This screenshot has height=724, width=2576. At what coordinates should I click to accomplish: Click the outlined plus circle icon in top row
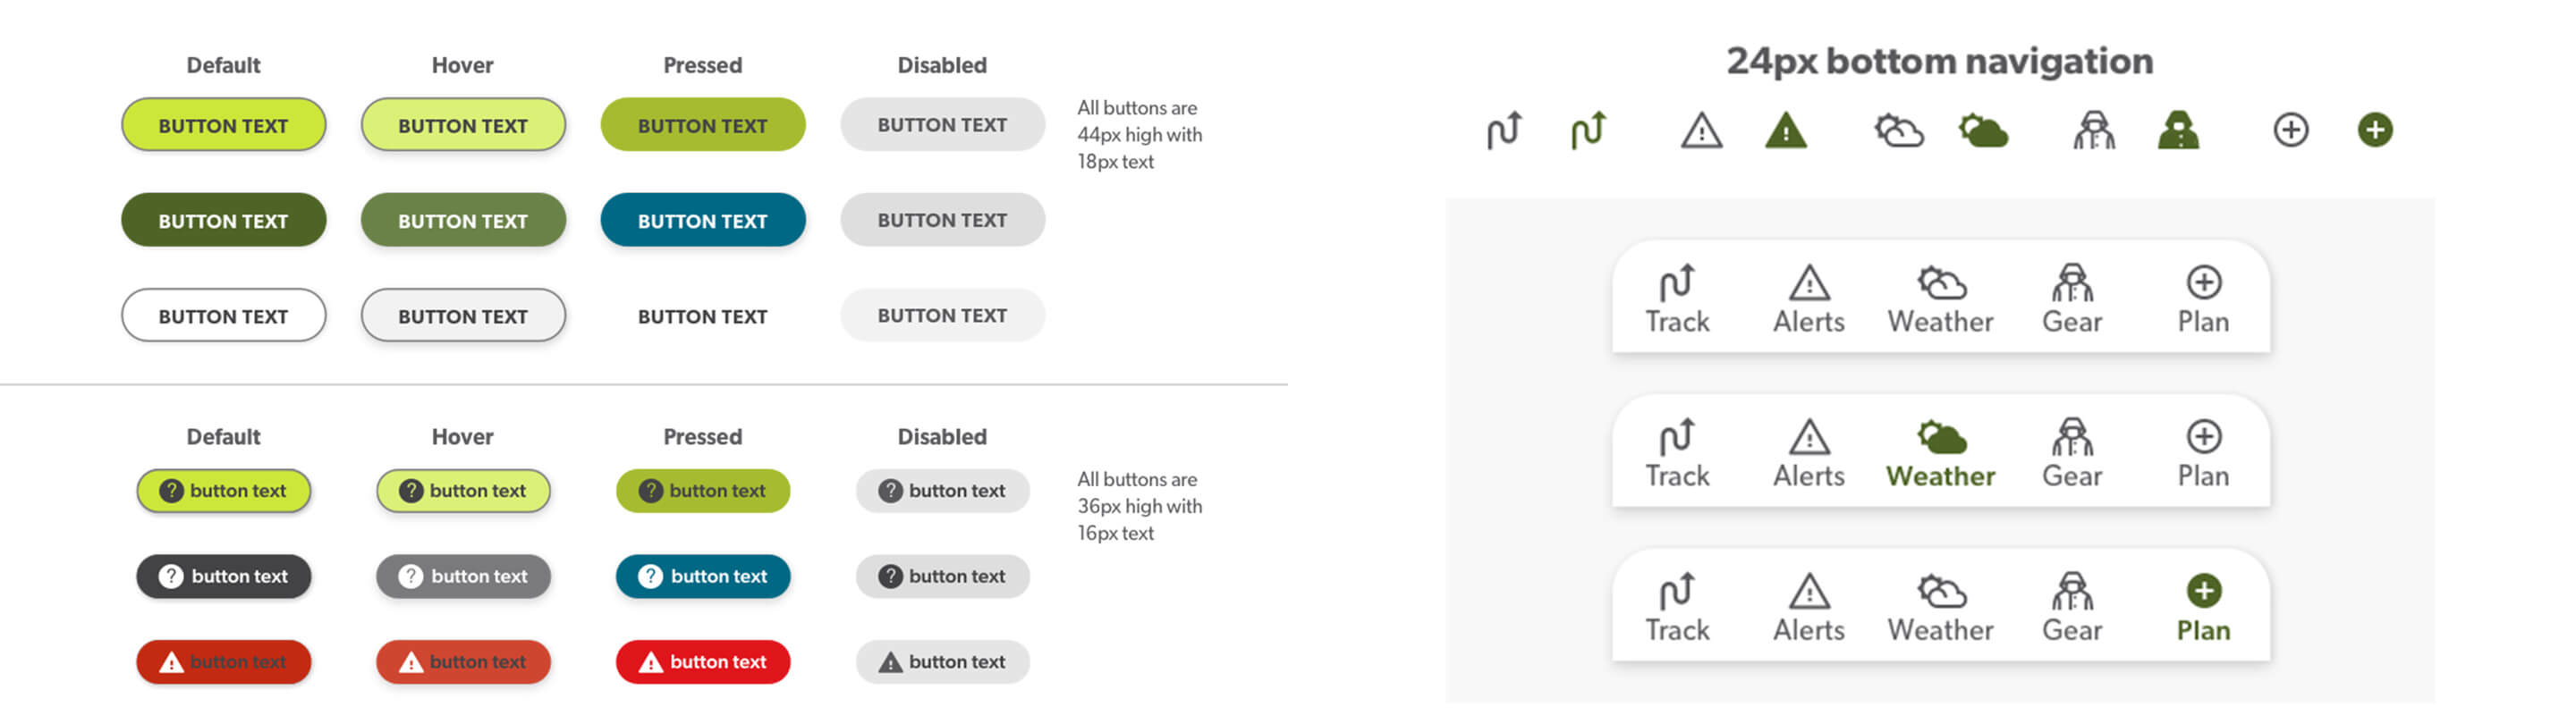coord(2290,129)
